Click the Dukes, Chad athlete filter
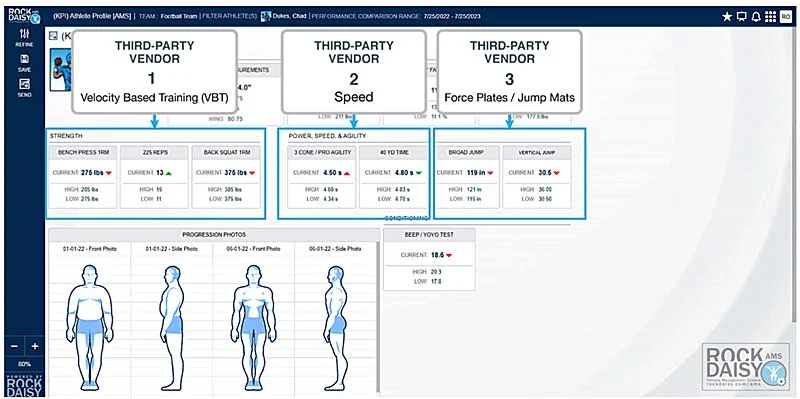 click(x=284, y=16)
